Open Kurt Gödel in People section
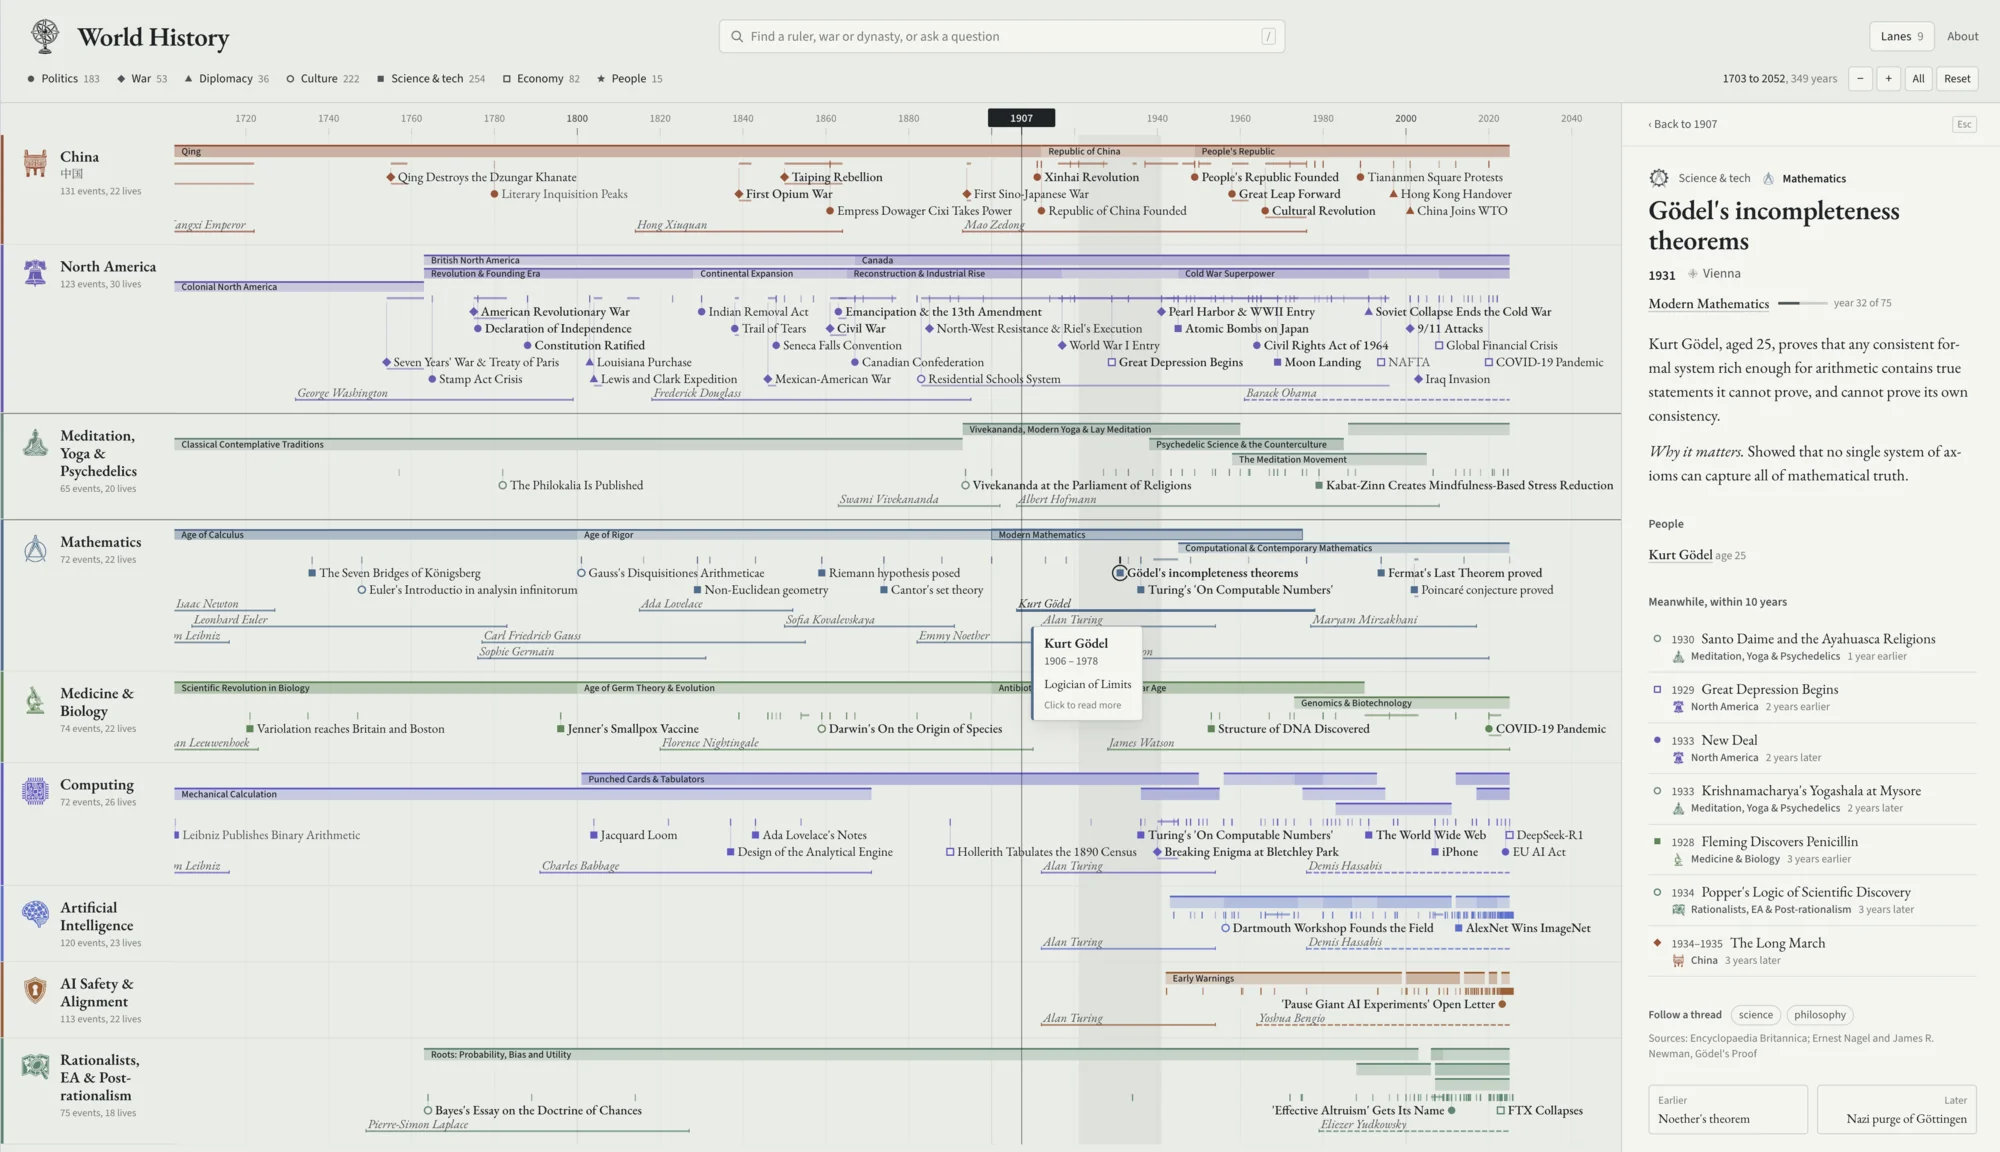This screenshot has height=1152, width=2000. (1680, 555)
